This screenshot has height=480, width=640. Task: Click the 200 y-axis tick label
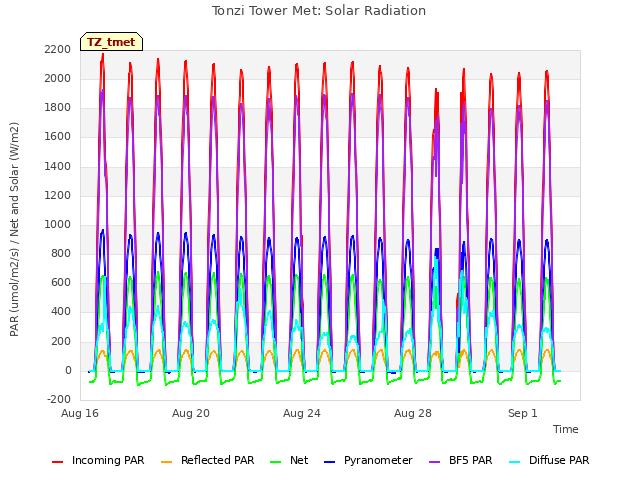[x=61, y=341]
